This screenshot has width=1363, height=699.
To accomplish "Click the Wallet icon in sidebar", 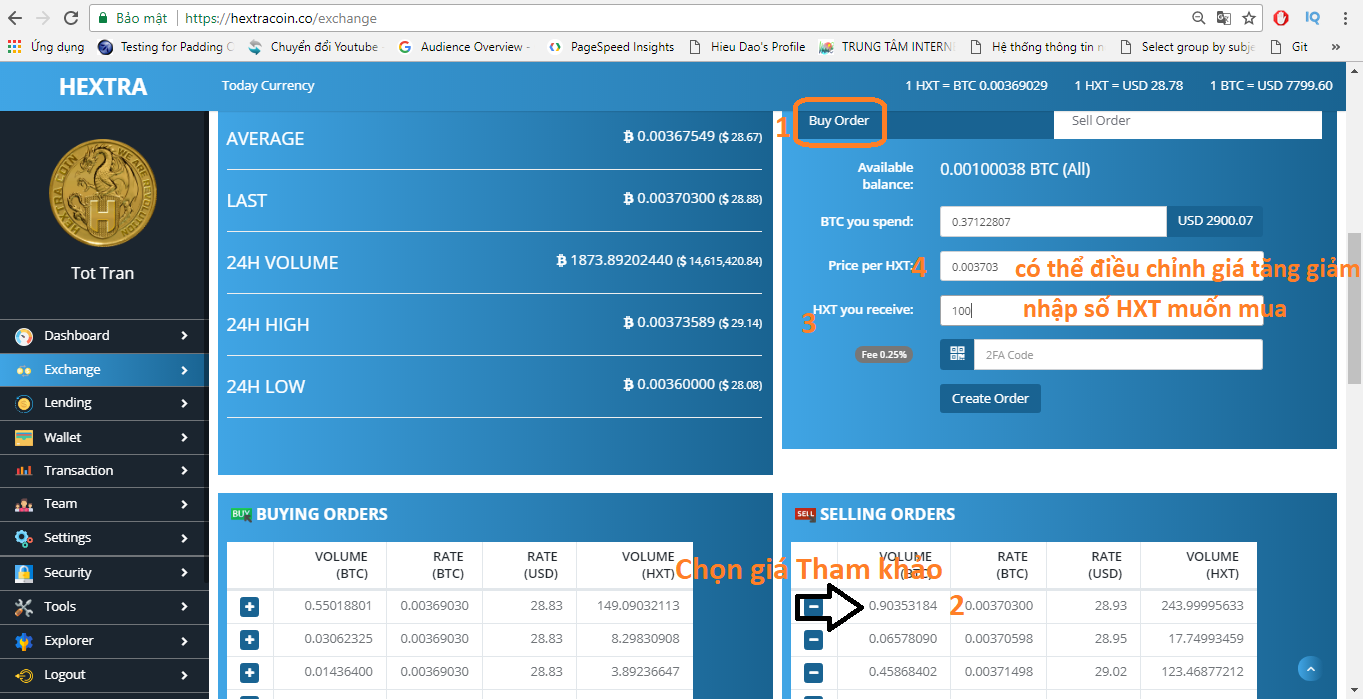I will [x=24, y=438].
